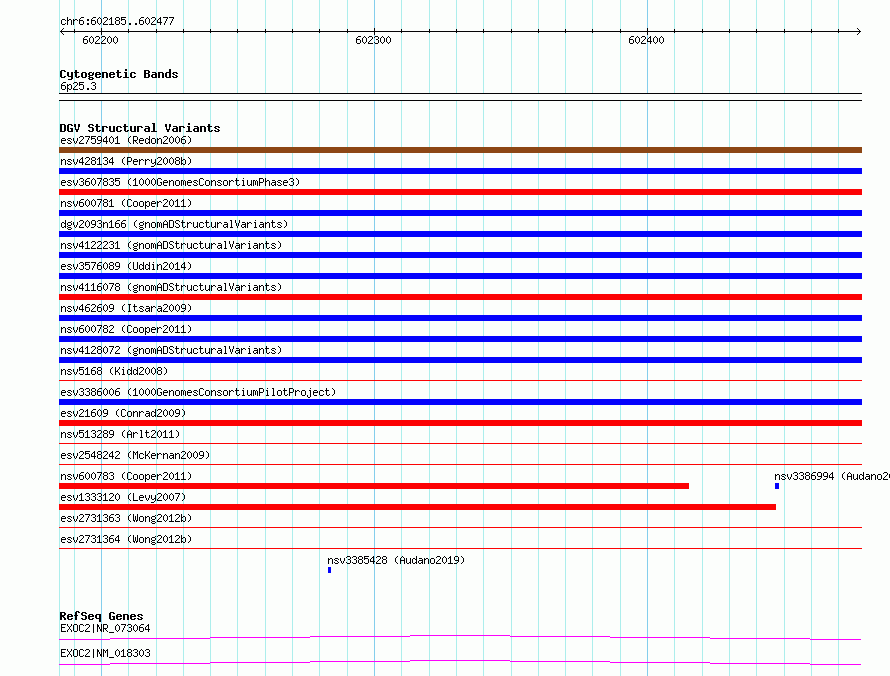Click the DGV Structural Variants track title
Image resolution: width=890 pixels, height=676 pixels.
tap(140, 128)
